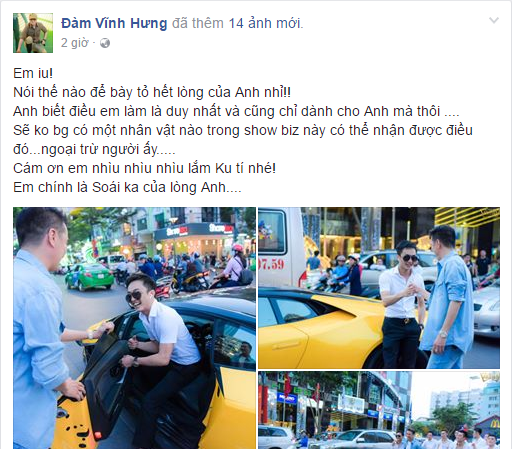Open the photo of two men beside yellow car
Viewport: 512px width, 449px height.
click(379, 288)
